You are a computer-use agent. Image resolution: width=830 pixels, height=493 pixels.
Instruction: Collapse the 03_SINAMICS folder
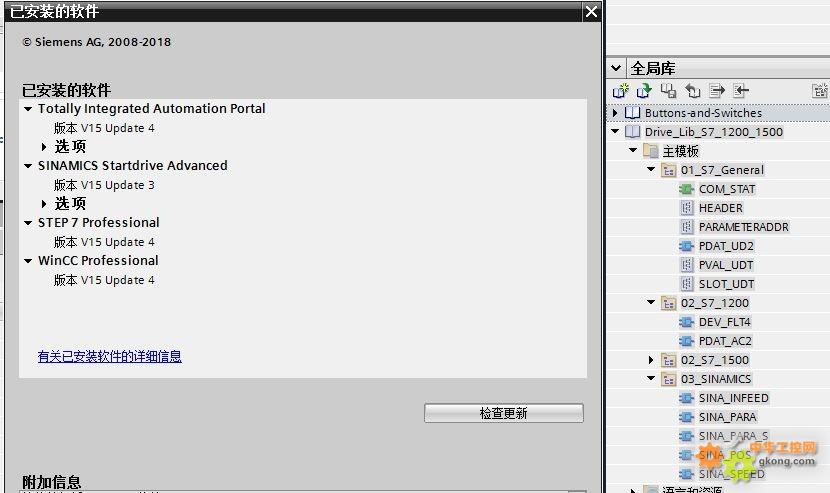(x=651, y=379)
